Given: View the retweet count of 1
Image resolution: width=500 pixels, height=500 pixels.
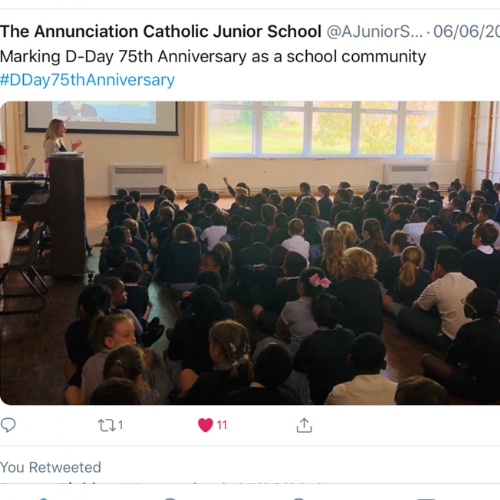Looking at the screenshot, I should pos(120,425).
